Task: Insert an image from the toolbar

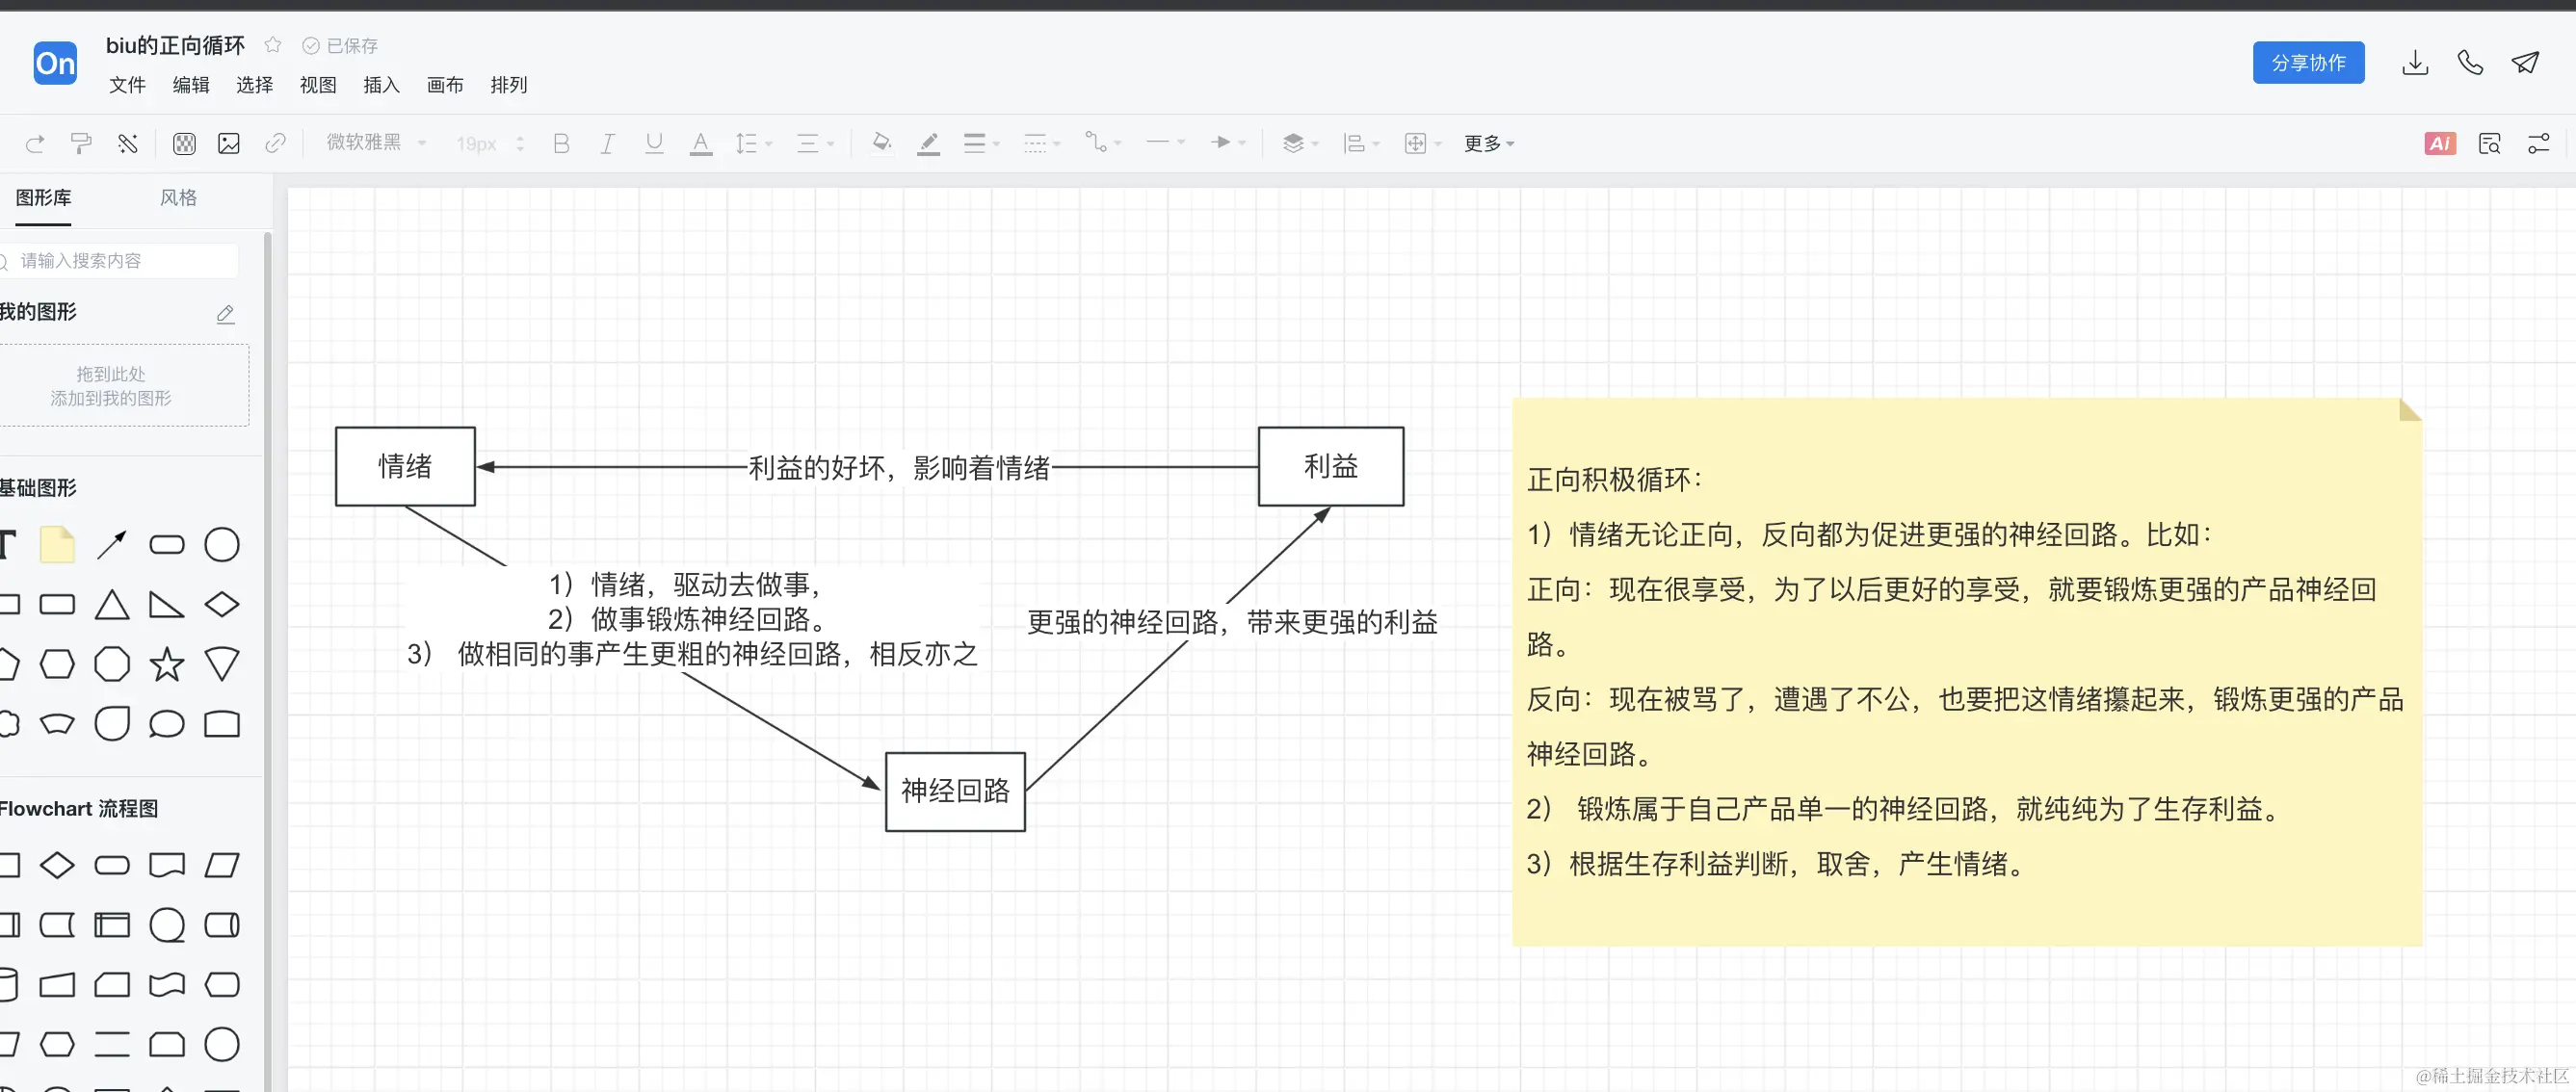Action: point(228,143)
